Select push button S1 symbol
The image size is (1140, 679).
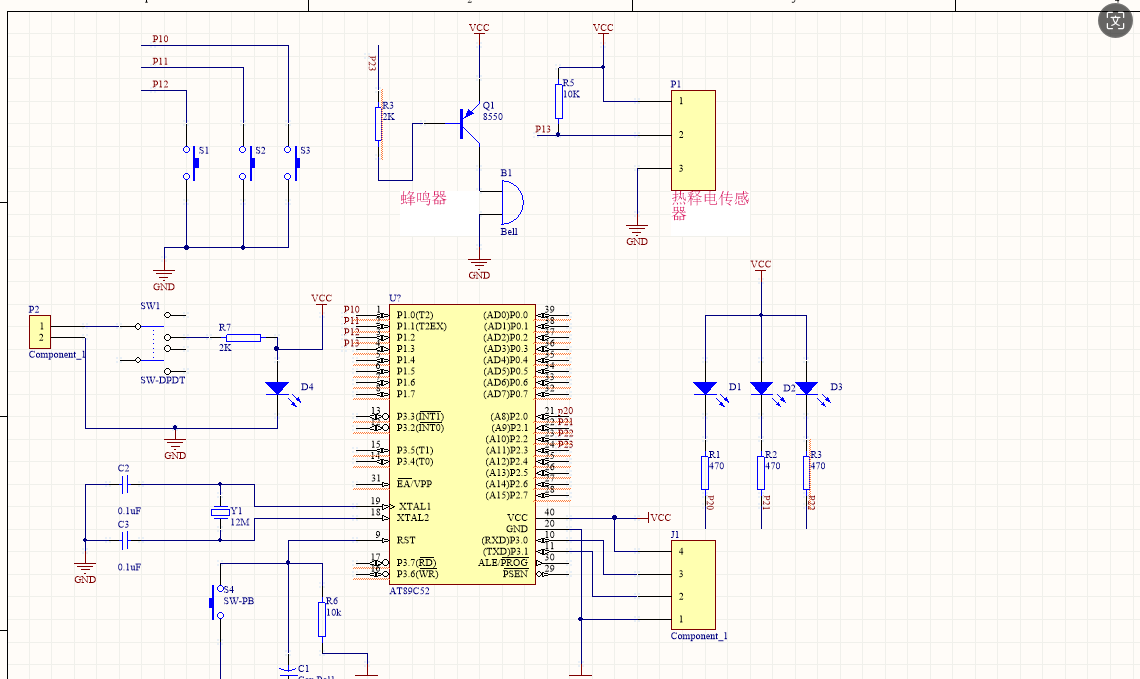[190, 163]
